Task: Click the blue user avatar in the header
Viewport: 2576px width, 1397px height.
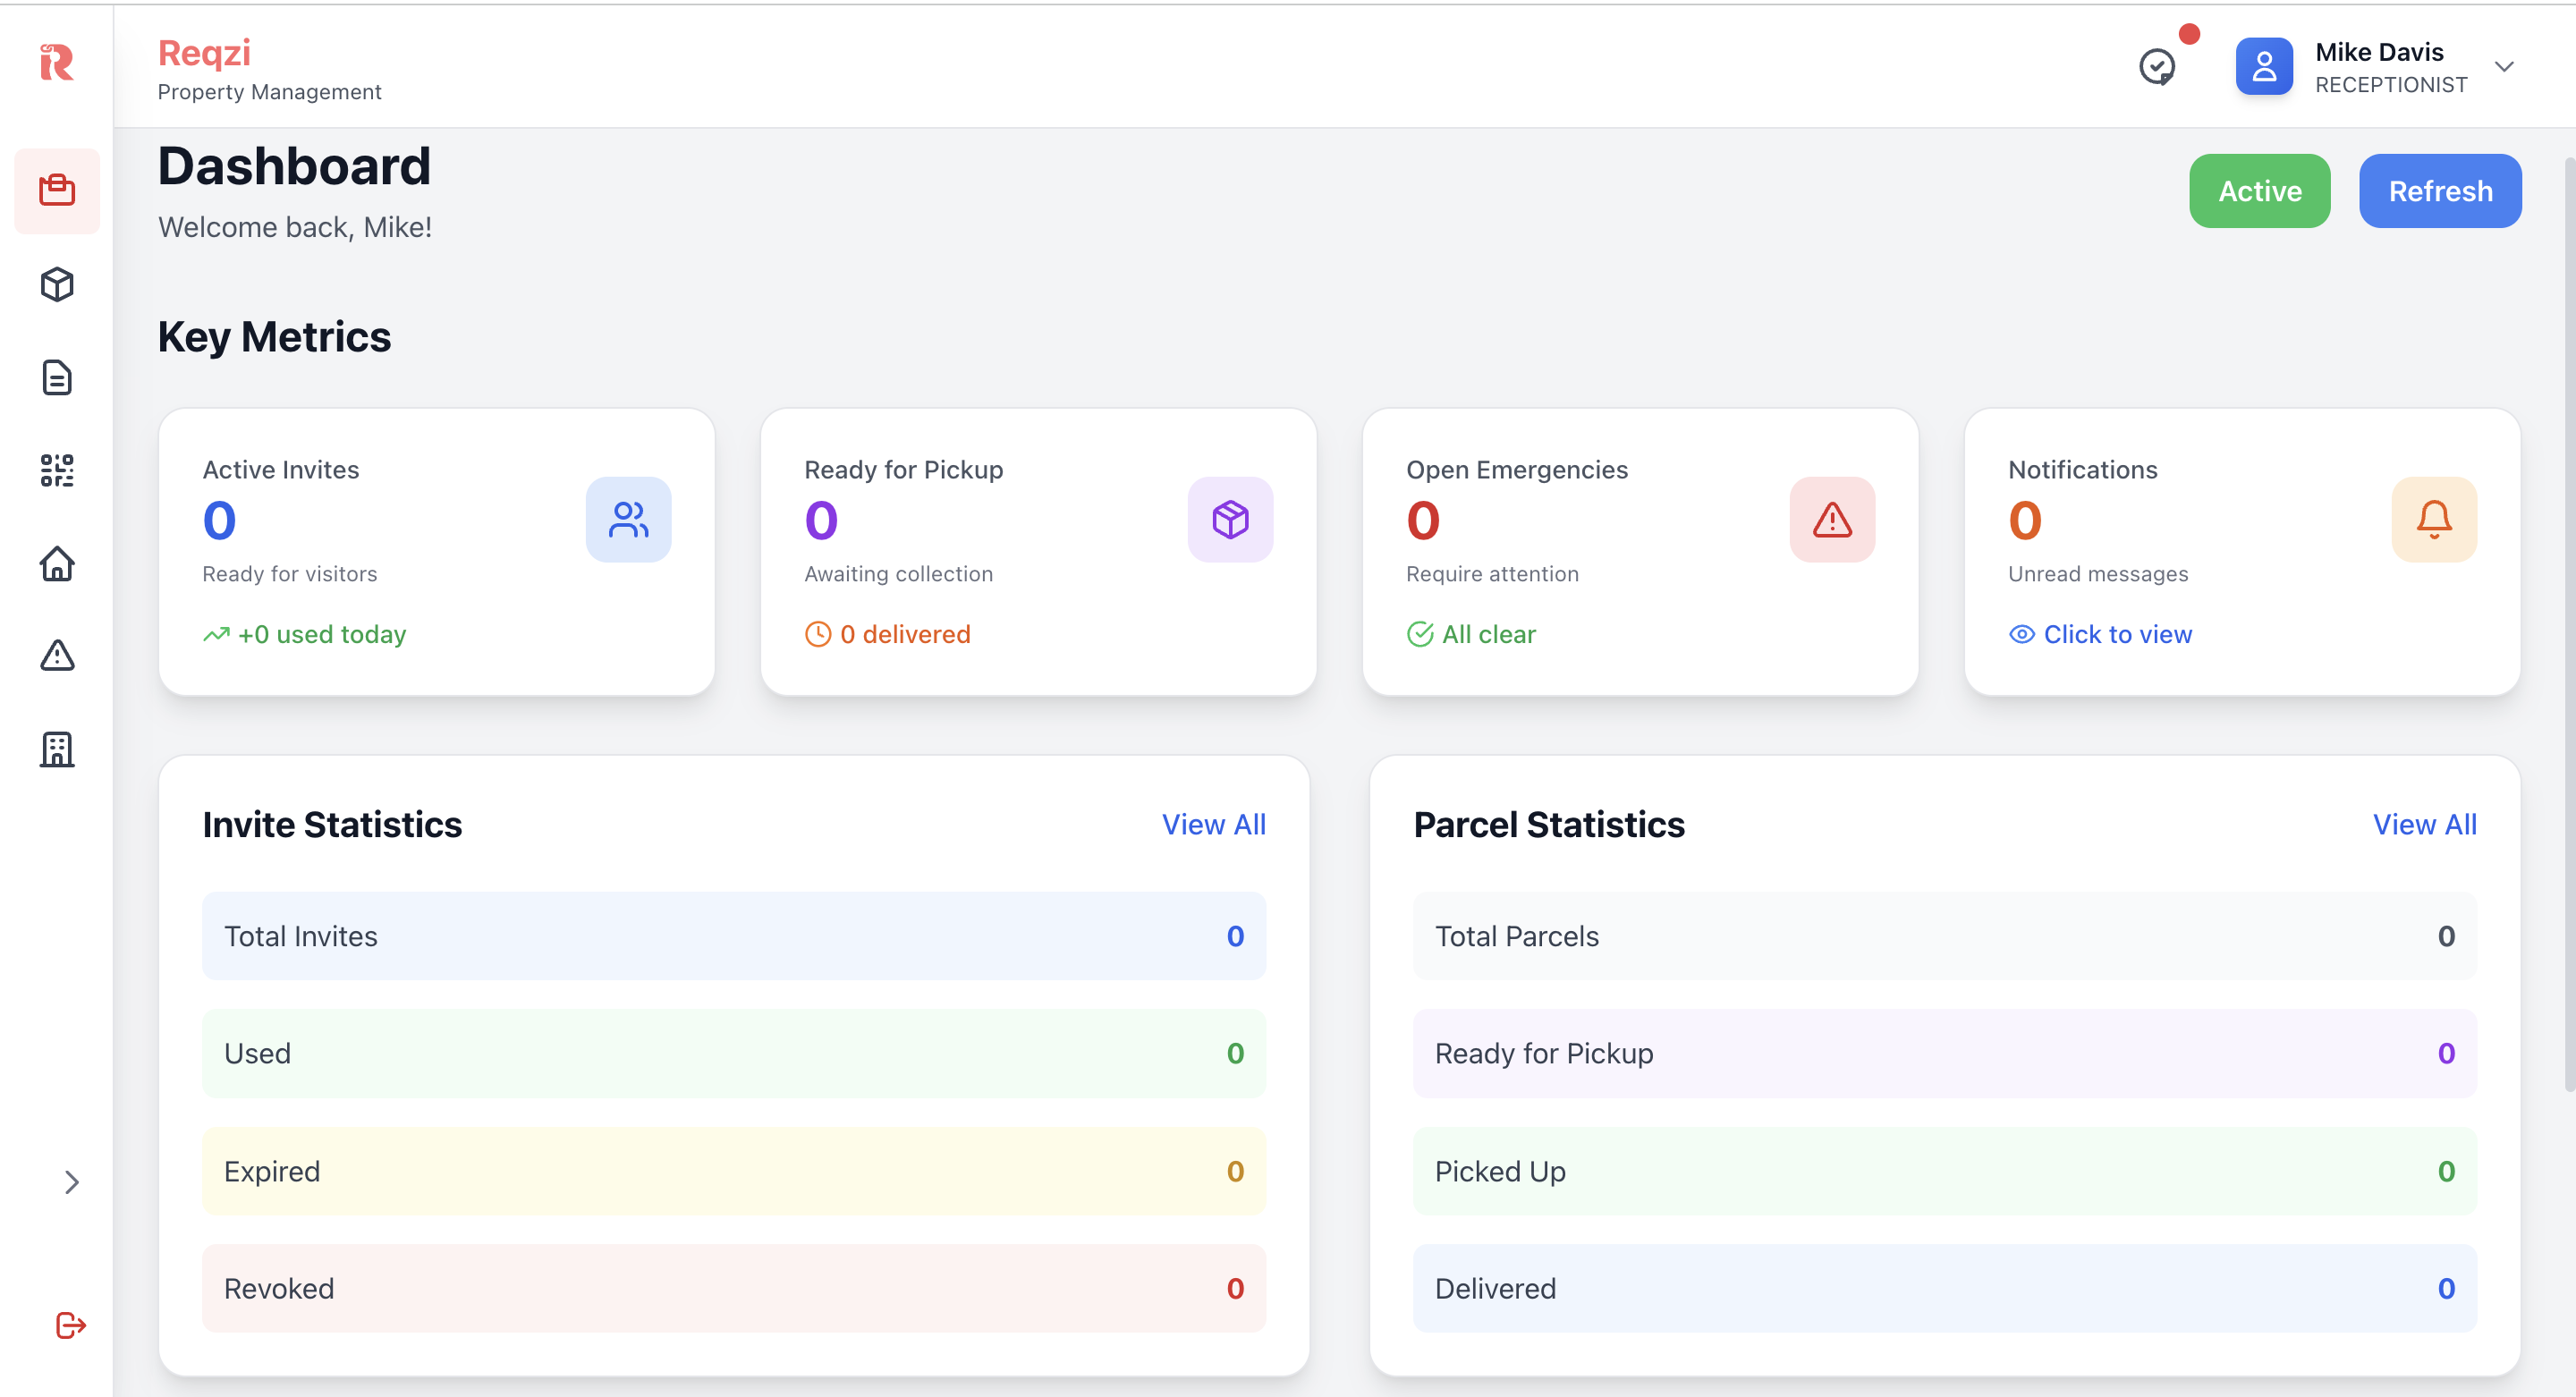Action: point(2264,66)
